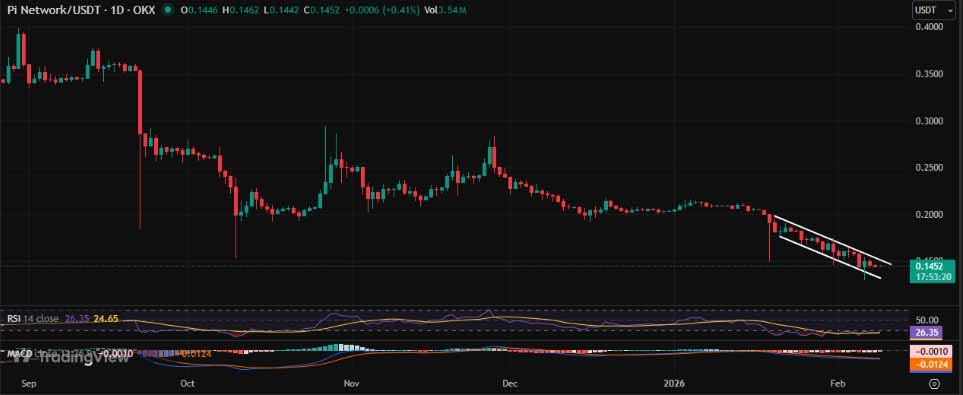The image size is (963, 395).
Task: Select the MACD indicator legend
Action: tap(19, 354)
